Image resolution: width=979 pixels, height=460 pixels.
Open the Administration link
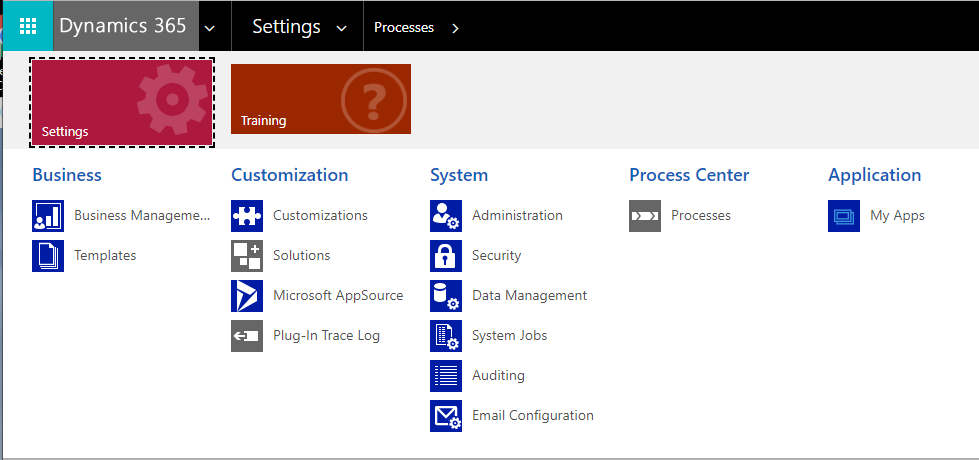tap(517, 216)
